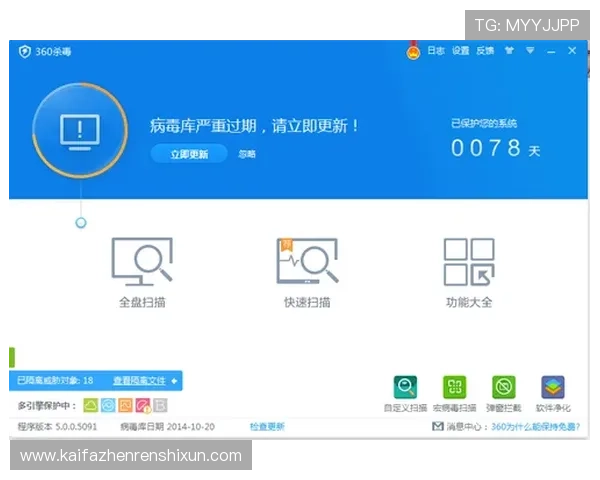Close the 360杀毒 window
Viewport: 600px width, 480px height.
(x=572, y=51)
